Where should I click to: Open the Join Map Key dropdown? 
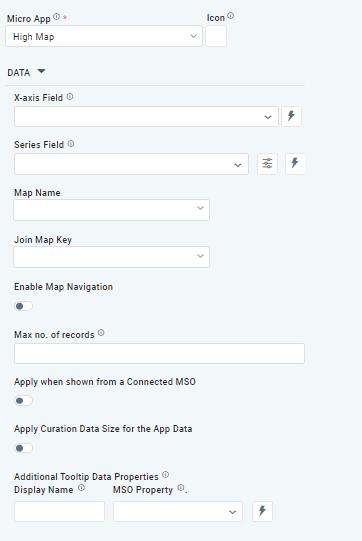click(111, 257)
